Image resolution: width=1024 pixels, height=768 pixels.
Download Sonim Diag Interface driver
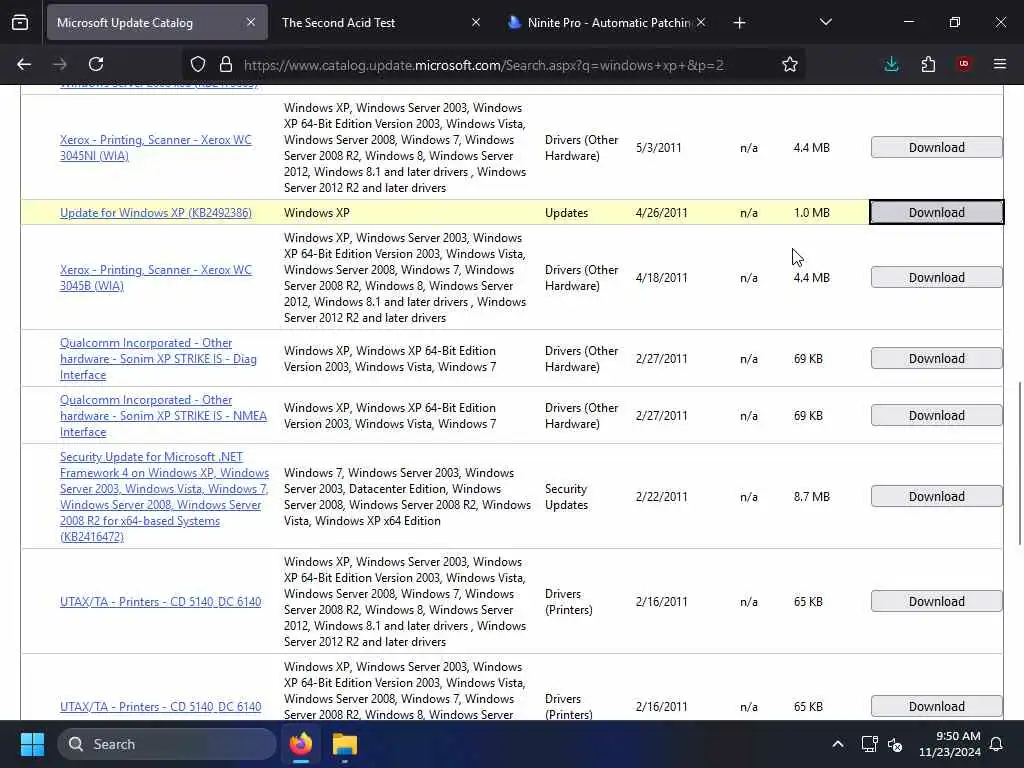click(936, 359)
